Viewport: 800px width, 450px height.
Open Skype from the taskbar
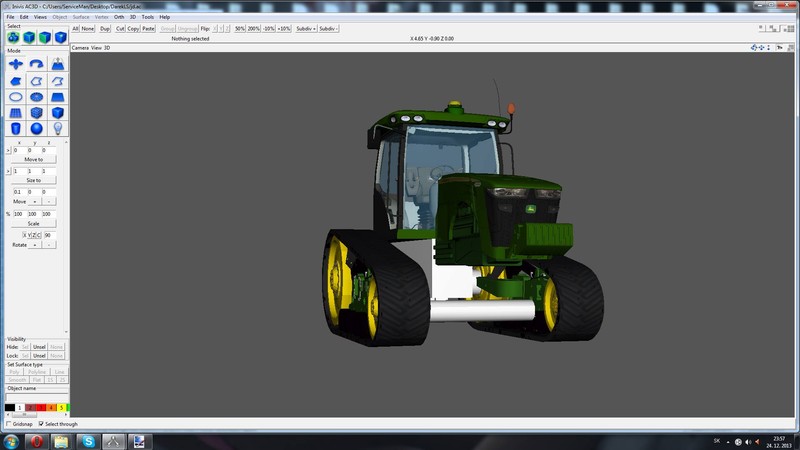(88, 441)
